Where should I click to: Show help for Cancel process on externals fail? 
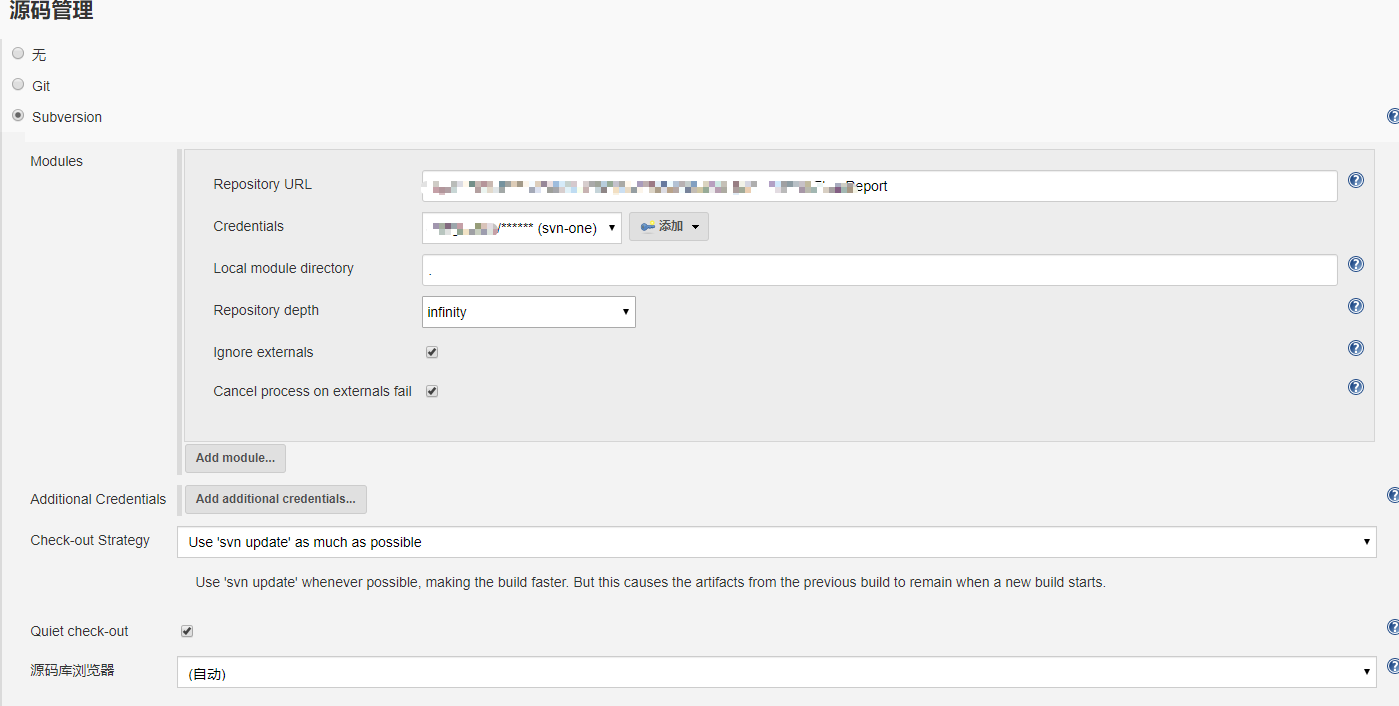click(1356, 387)
